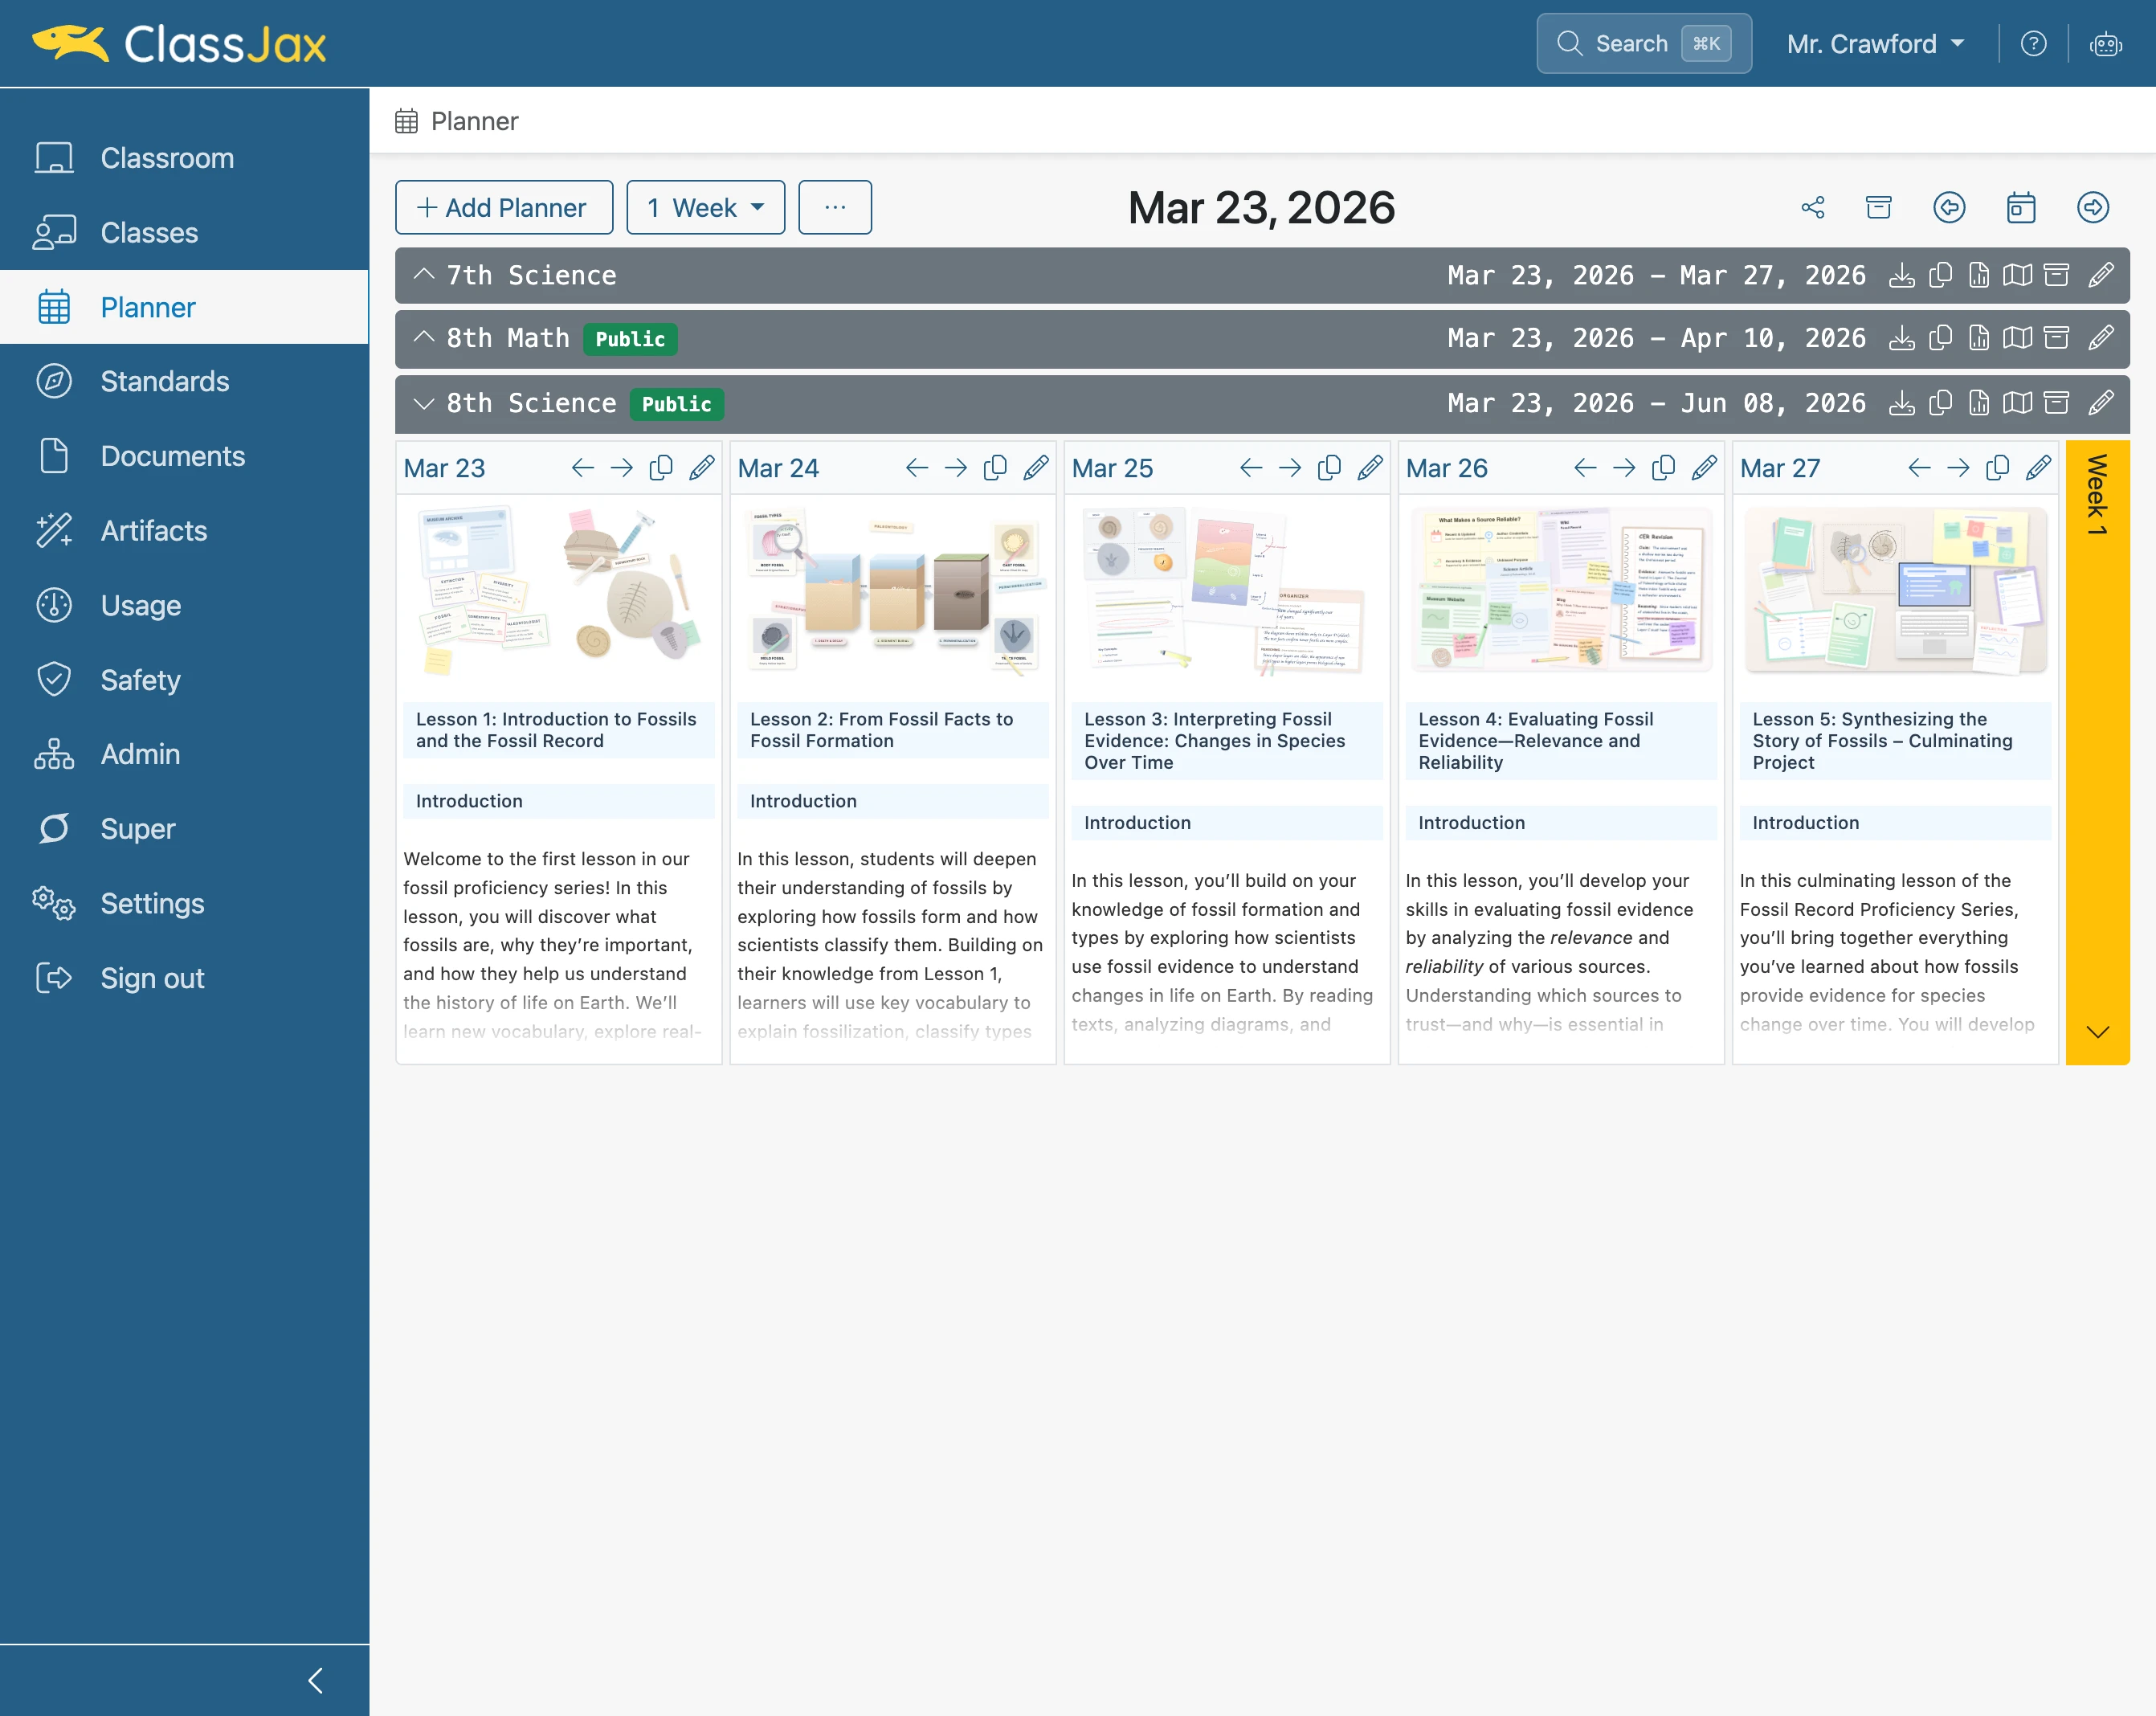Click the copy icon on Mar 26 column
The image size is (2156, 1716).
pyautogui.click(x=1663, y=468)
